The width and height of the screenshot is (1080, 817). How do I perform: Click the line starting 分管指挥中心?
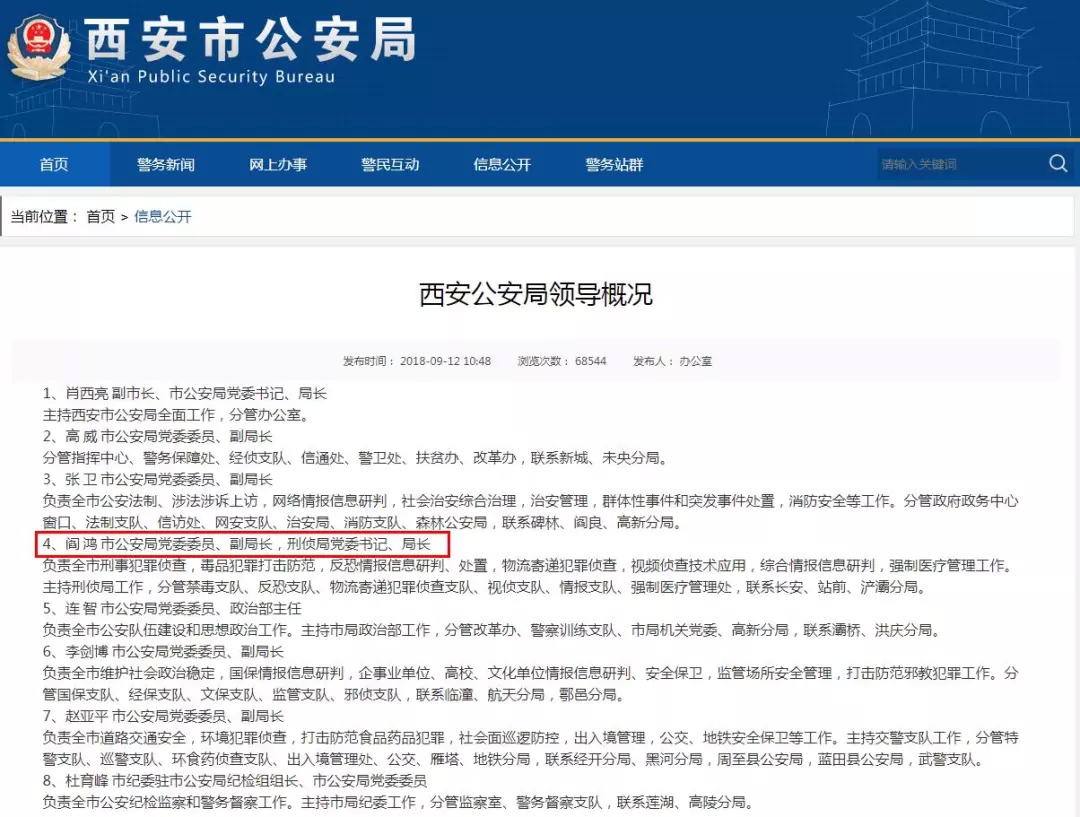pos(355,457)
